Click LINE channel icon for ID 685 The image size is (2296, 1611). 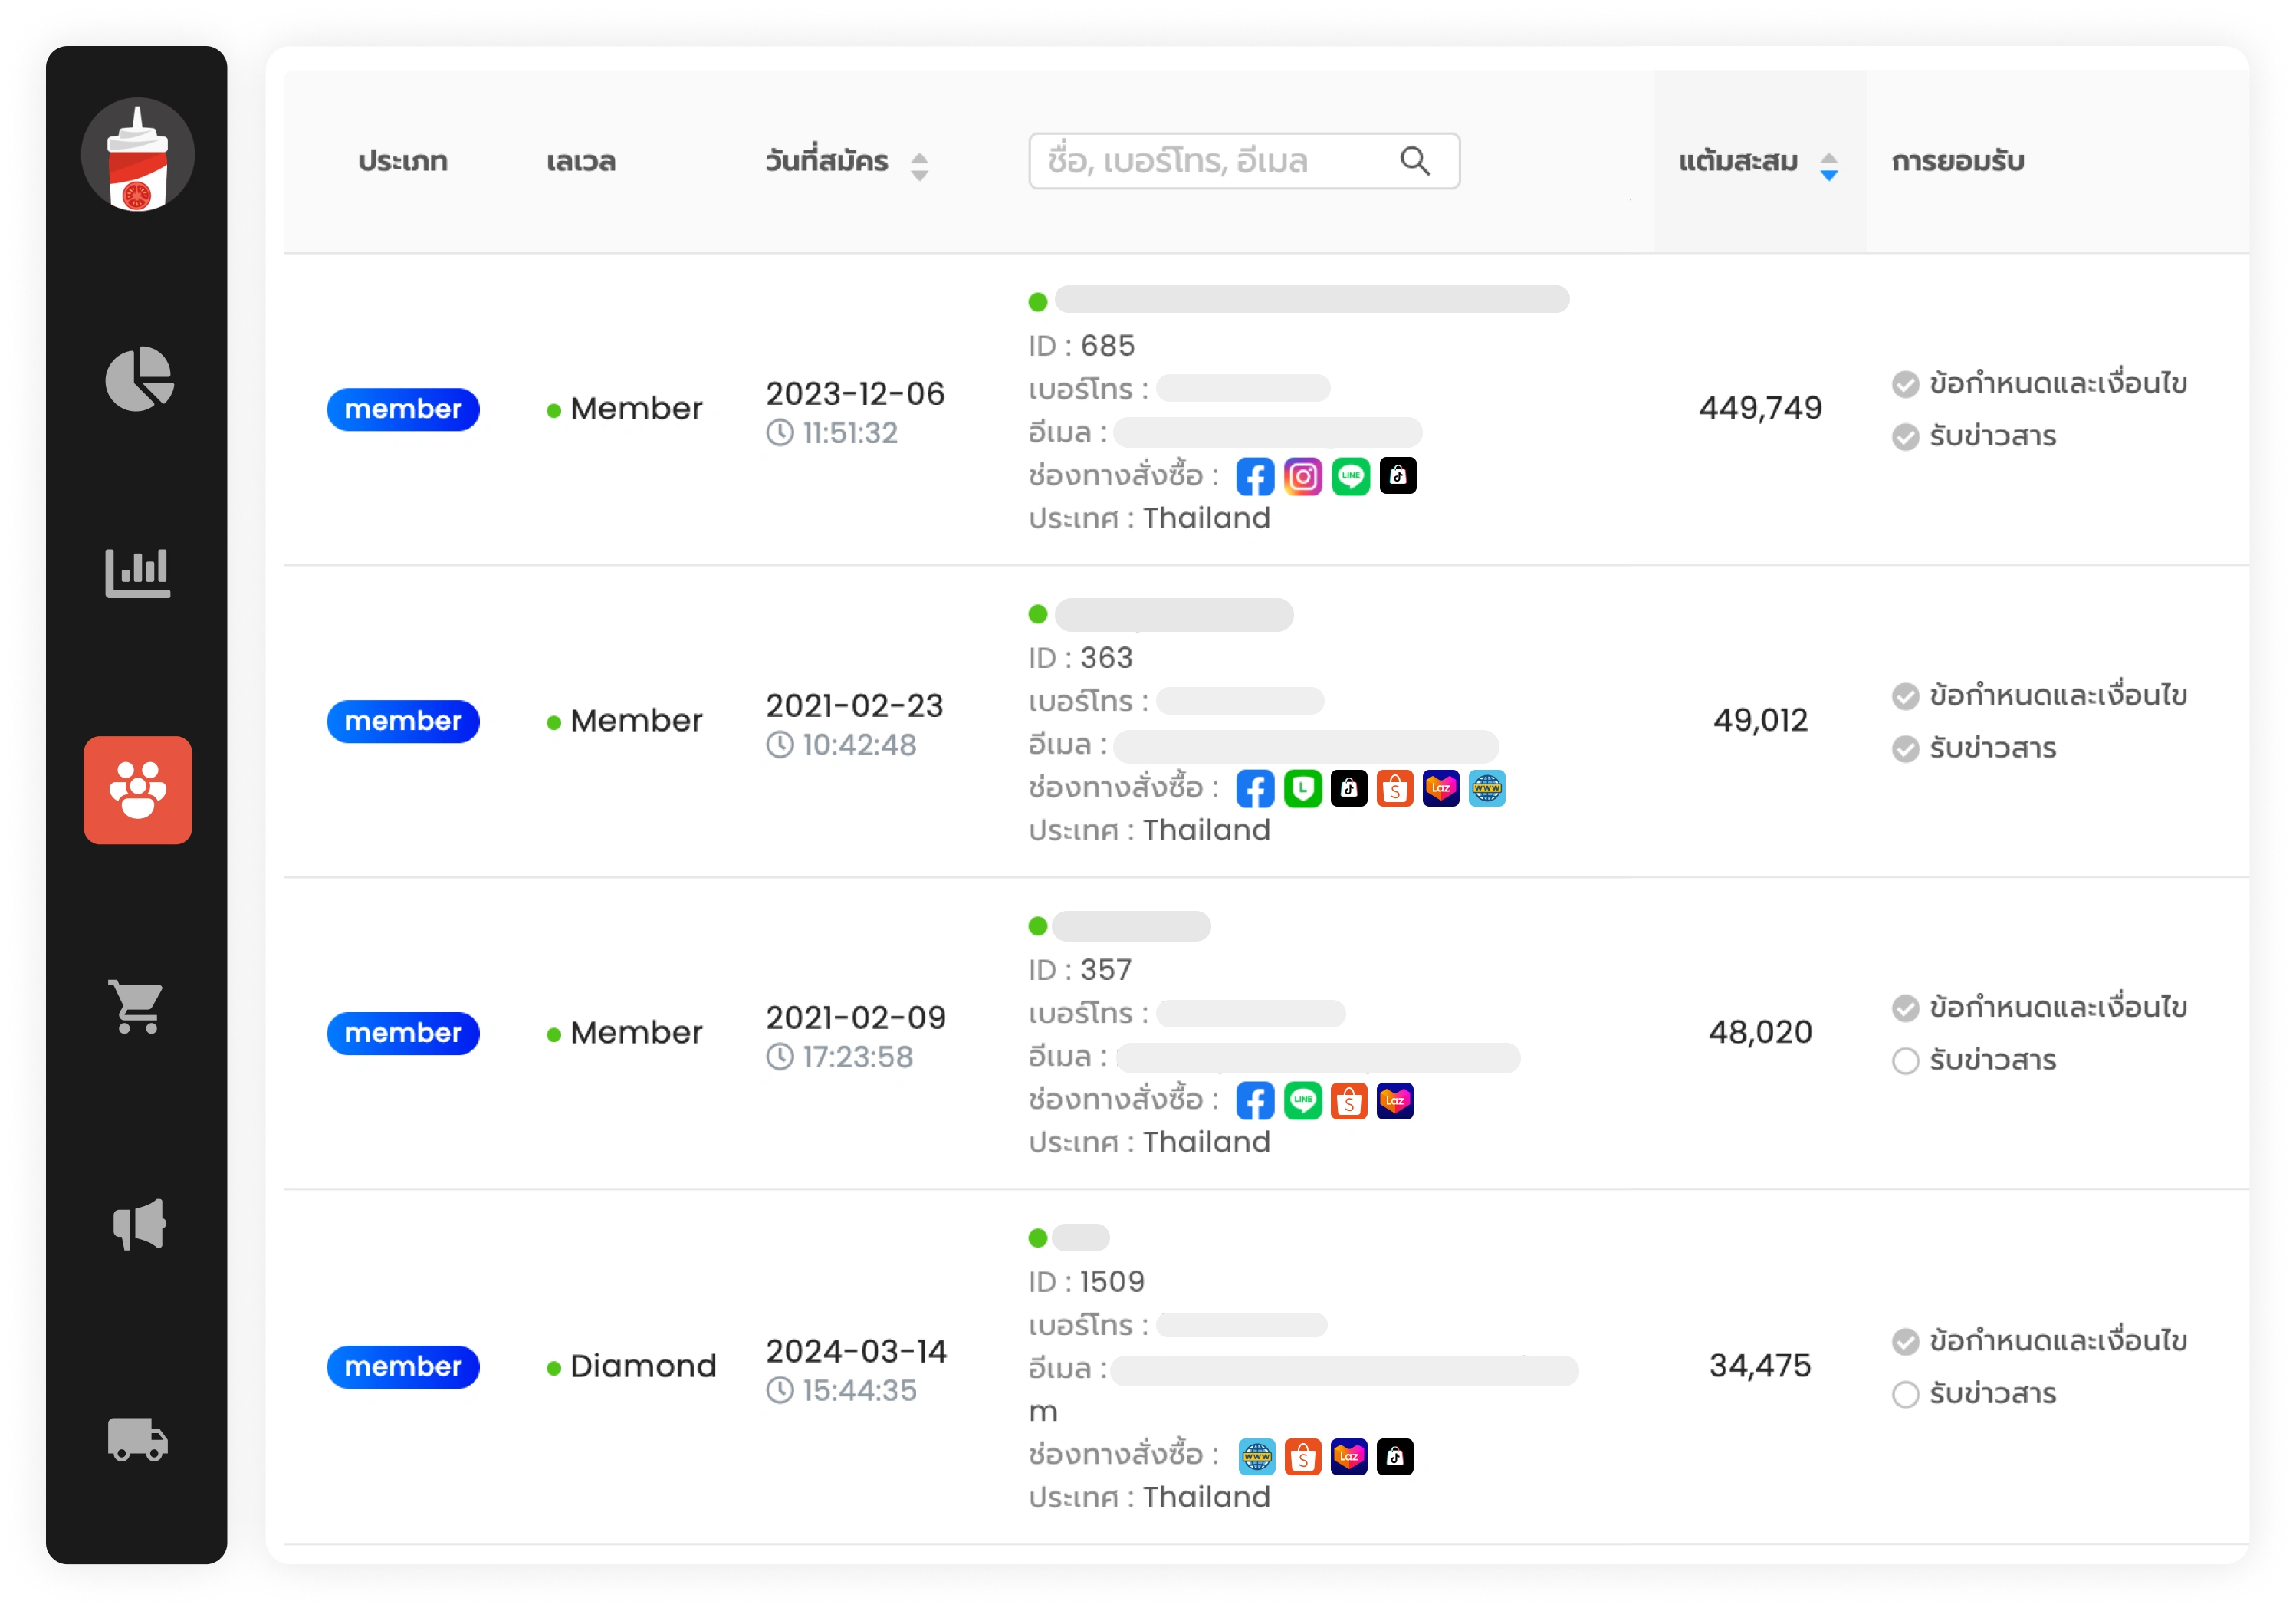(1351, 476)
